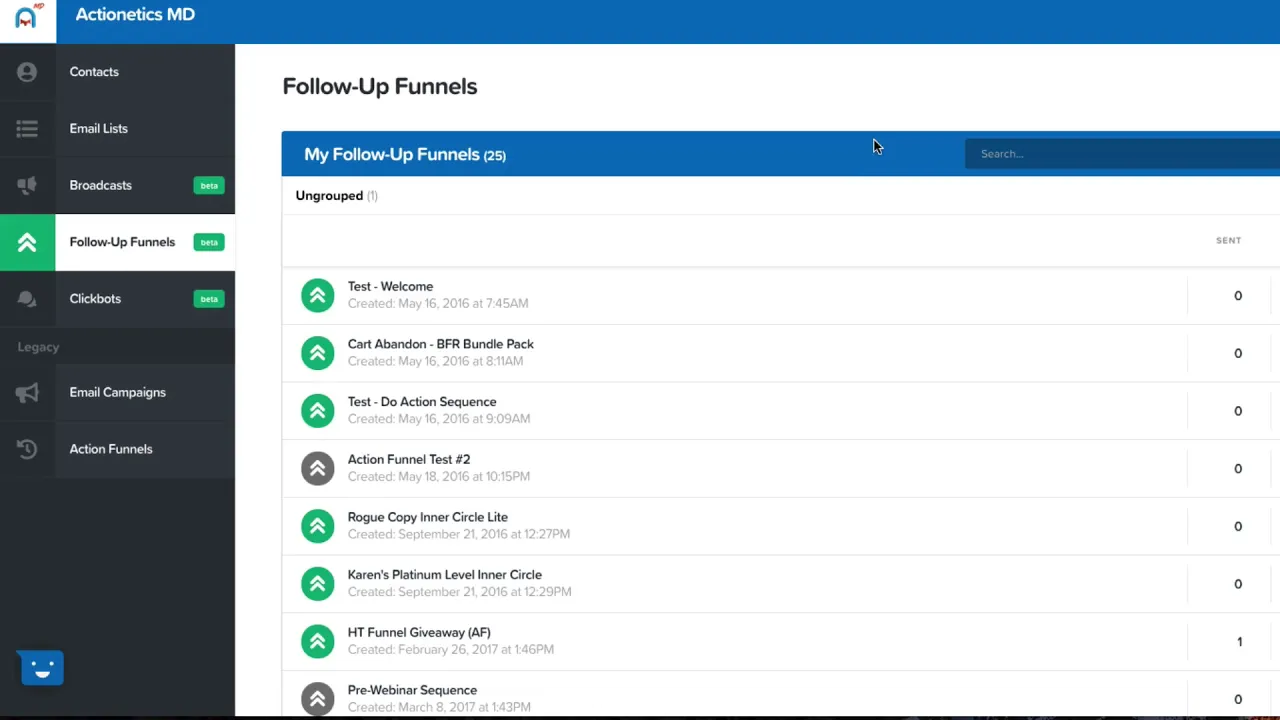
Task: Click the My Follow-Up Funnels (25) heading
Action: tap(405, 155)
